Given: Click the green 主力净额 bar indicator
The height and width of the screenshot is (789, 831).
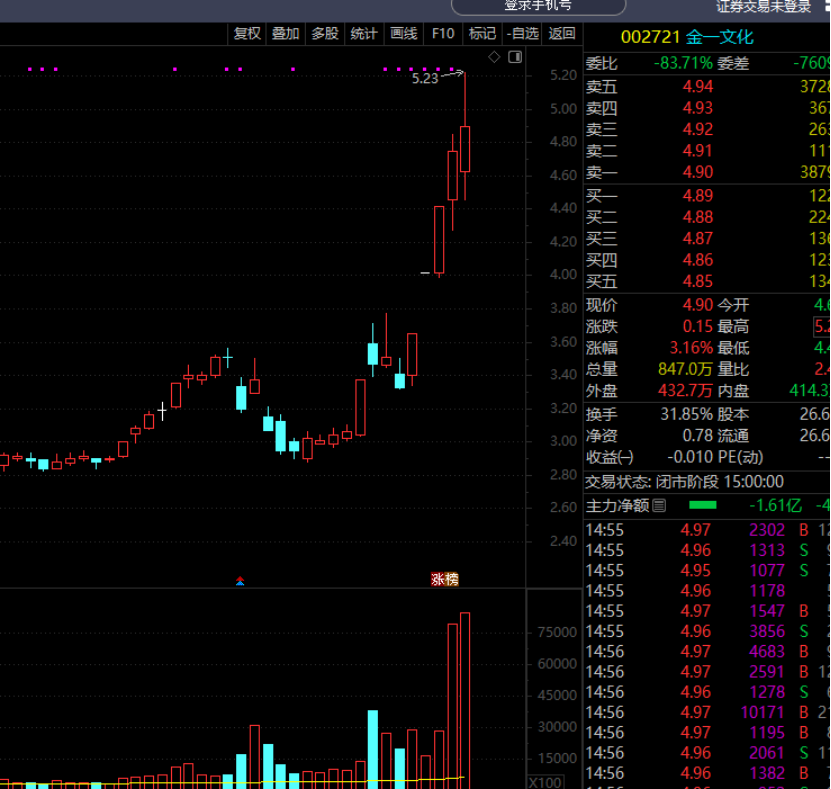Looking at the screenshot, I should [x=703, y=506].
